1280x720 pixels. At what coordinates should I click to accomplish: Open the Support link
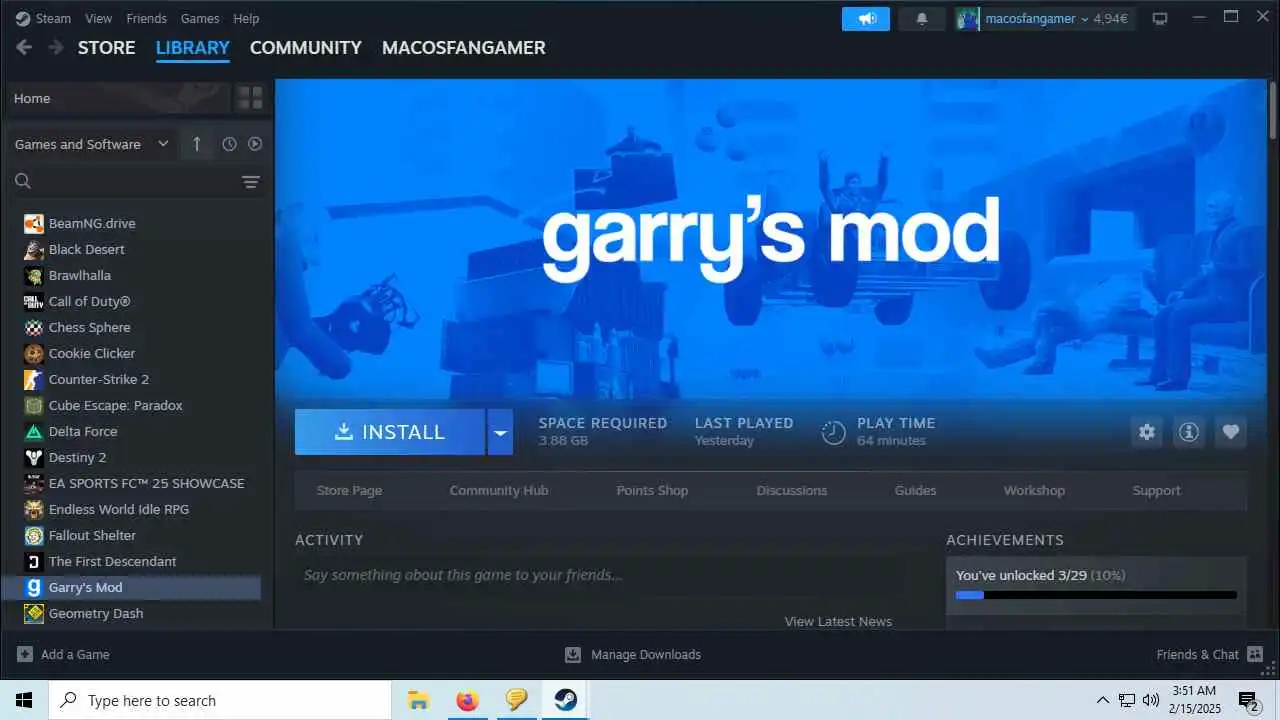point(1157,490)
